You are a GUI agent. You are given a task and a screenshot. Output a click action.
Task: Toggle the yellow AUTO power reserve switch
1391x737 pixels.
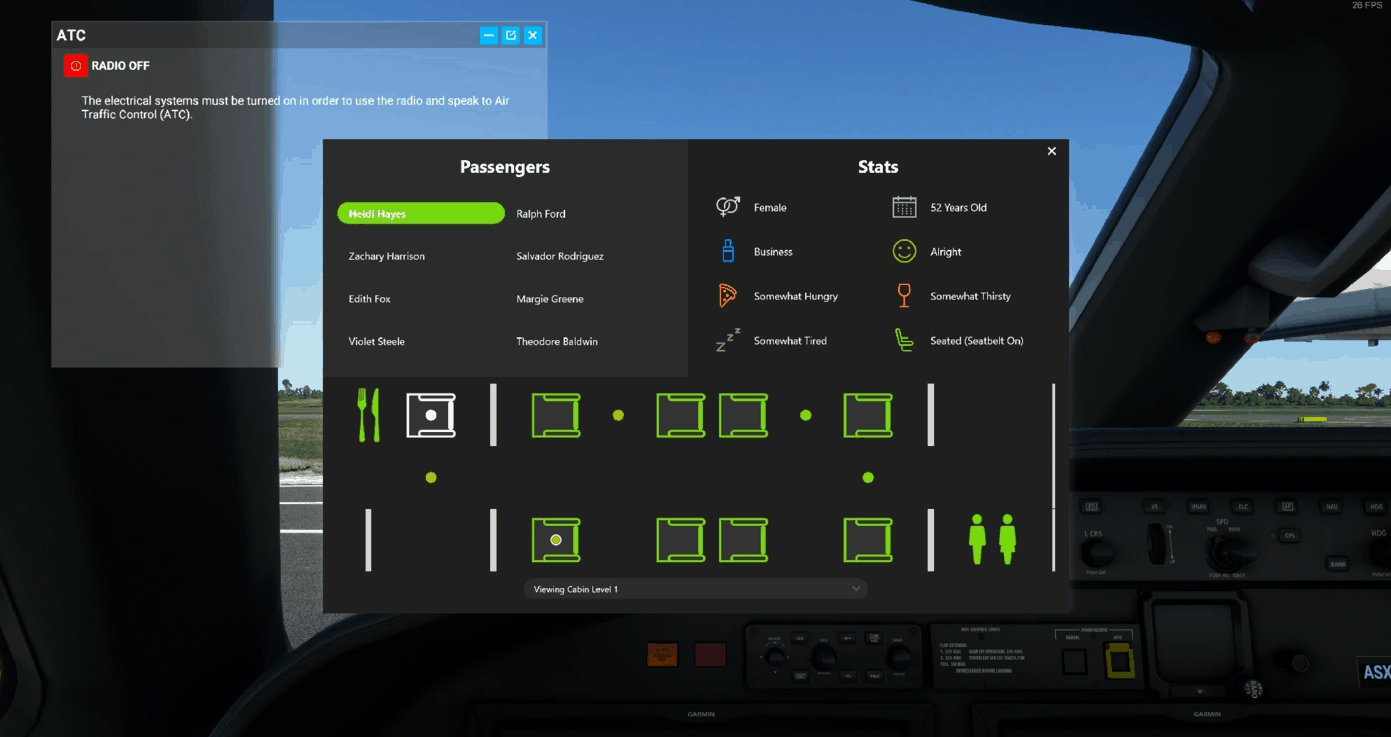coord(1118,660)
